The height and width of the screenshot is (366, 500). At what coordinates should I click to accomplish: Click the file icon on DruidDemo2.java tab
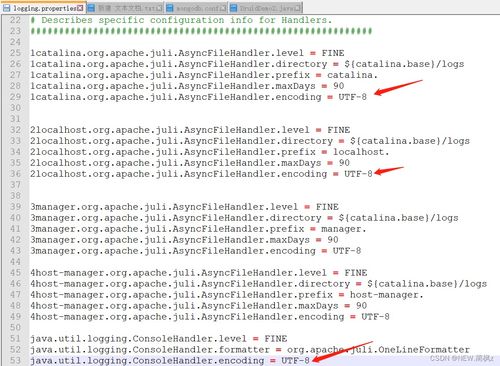(x=234, y=8)
